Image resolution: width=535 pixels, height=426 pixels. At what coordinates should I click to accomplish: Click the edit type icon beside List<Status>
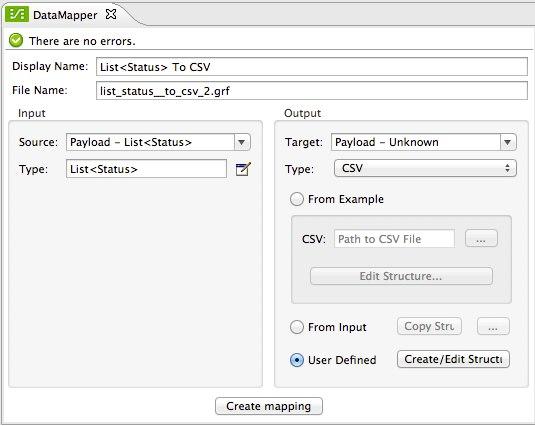(x=243, y=169)
